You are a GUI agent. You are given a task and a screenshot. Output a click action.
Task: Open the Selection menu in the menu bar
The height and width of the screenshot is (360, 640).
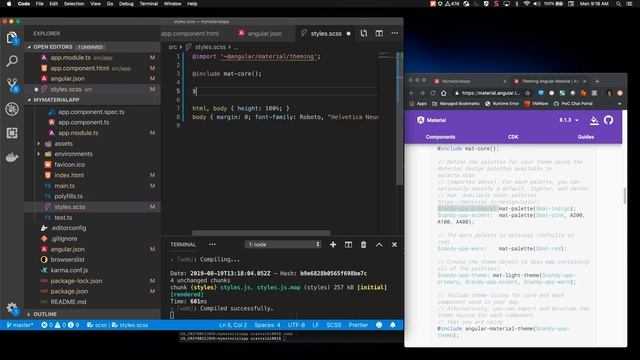pyautogui.click(x=74, y=4)
